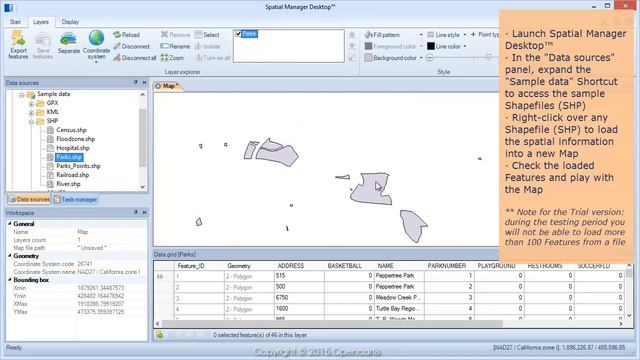This screenshot has height=360, width=640.
Task: Click the slider minus icon in Style
Action: pos(429,58)
